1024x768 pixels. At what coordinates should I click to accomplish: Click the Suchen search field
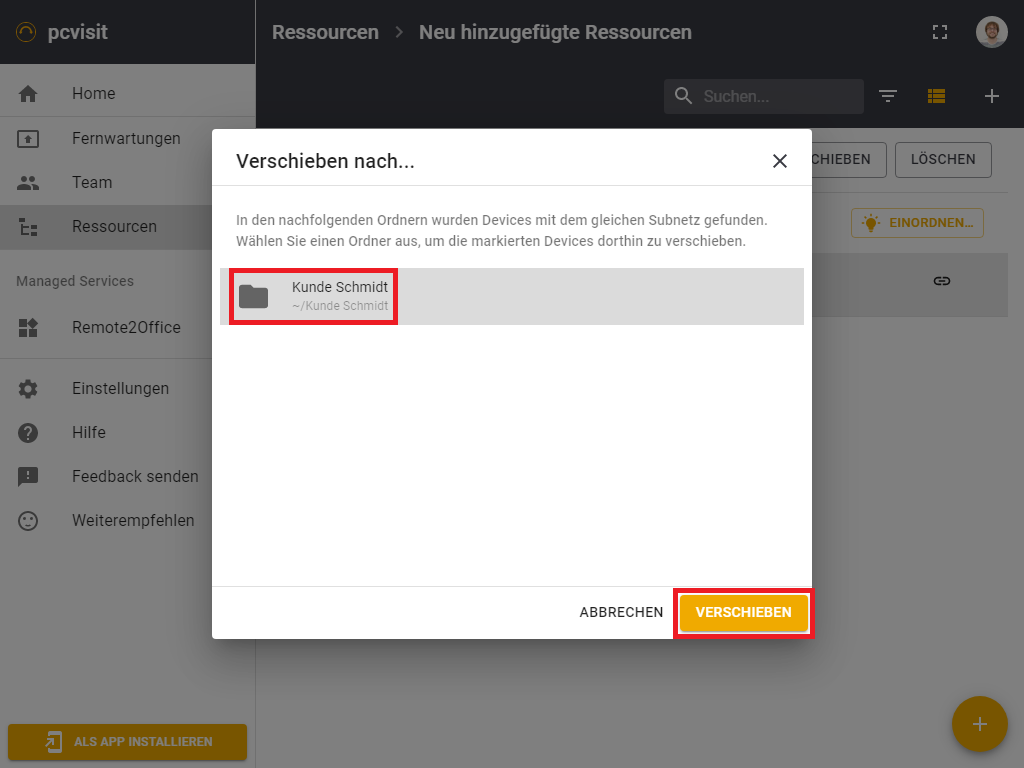click(x=775, y=96)
